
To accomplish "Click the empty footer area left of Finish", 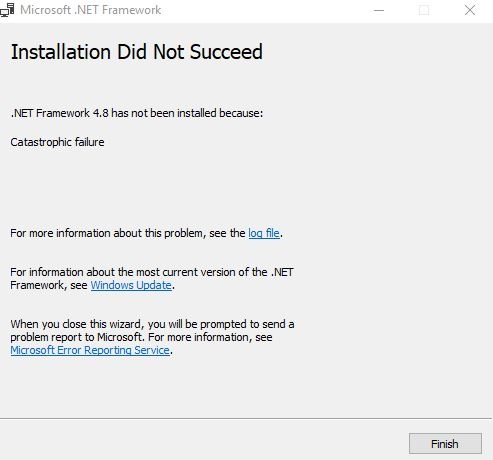I will 203,441.
